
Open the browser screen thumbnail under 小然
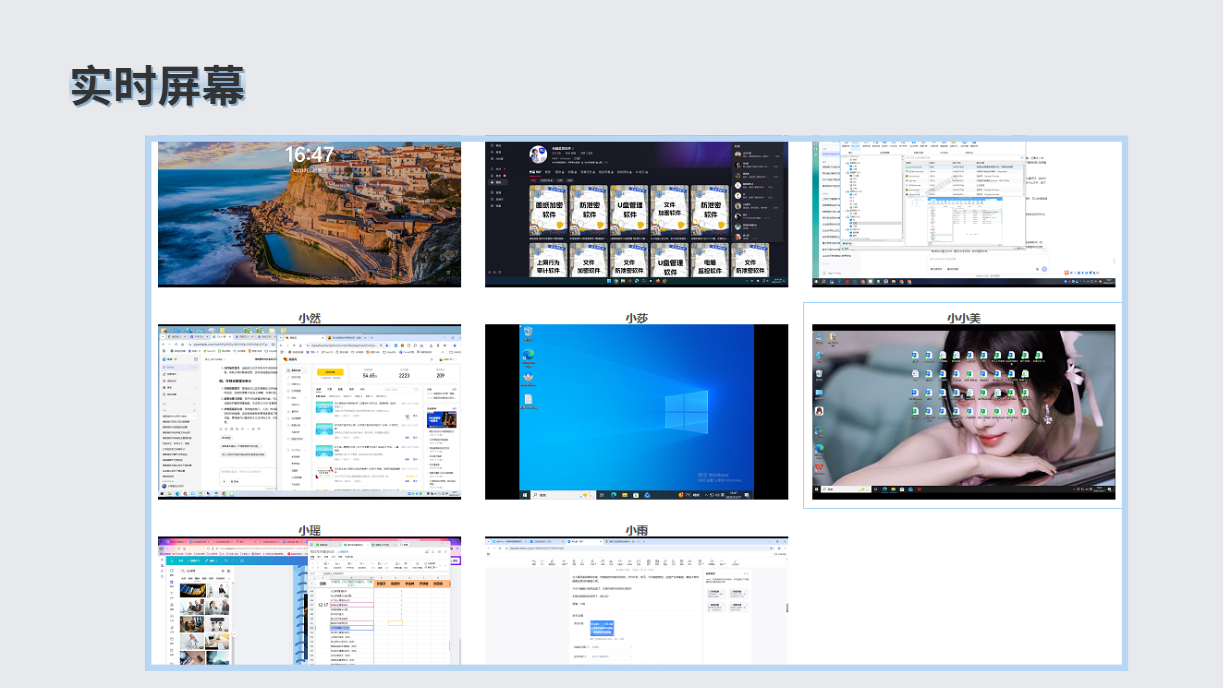(310, 412)
